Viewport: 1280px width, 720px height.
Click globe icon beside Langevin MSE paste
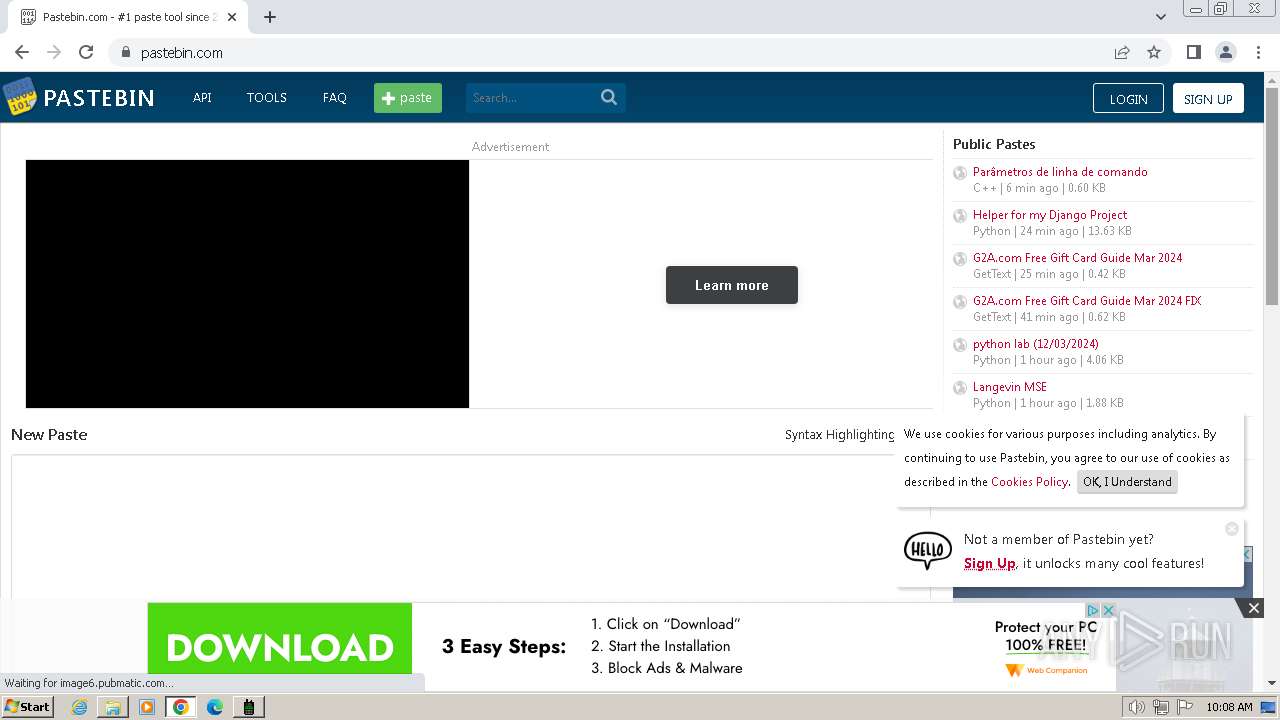(x=960, y=388)
